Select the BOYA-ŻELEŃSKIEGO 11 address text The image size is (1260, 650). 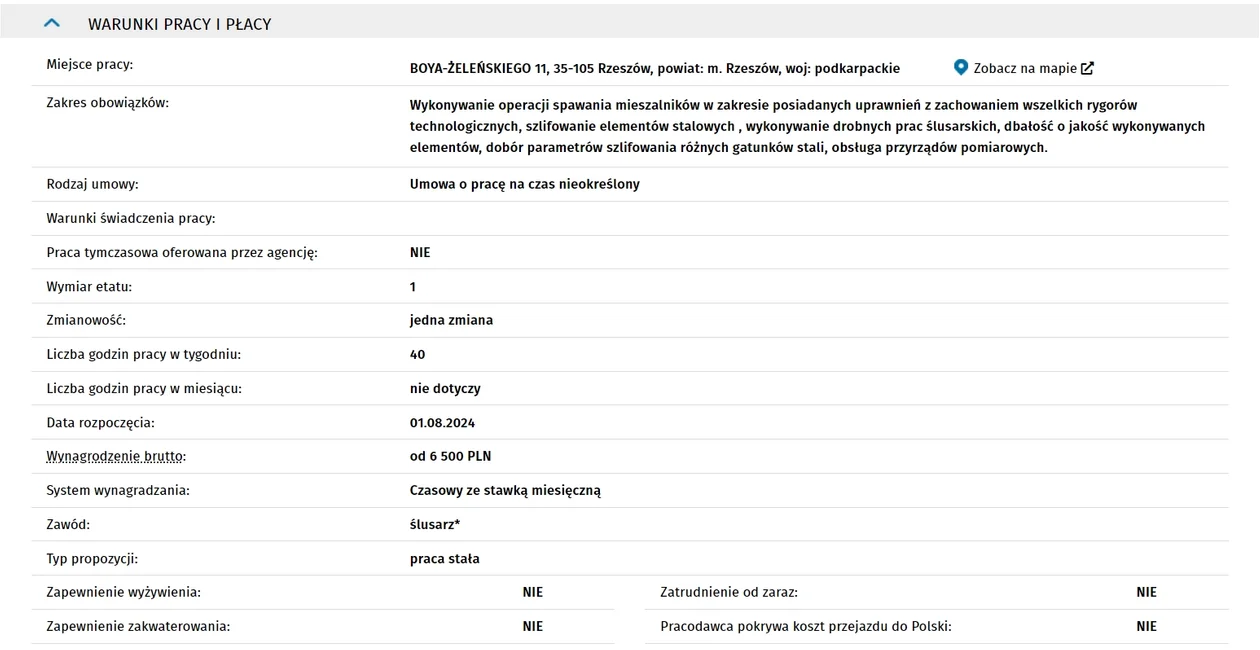point(655,68)
